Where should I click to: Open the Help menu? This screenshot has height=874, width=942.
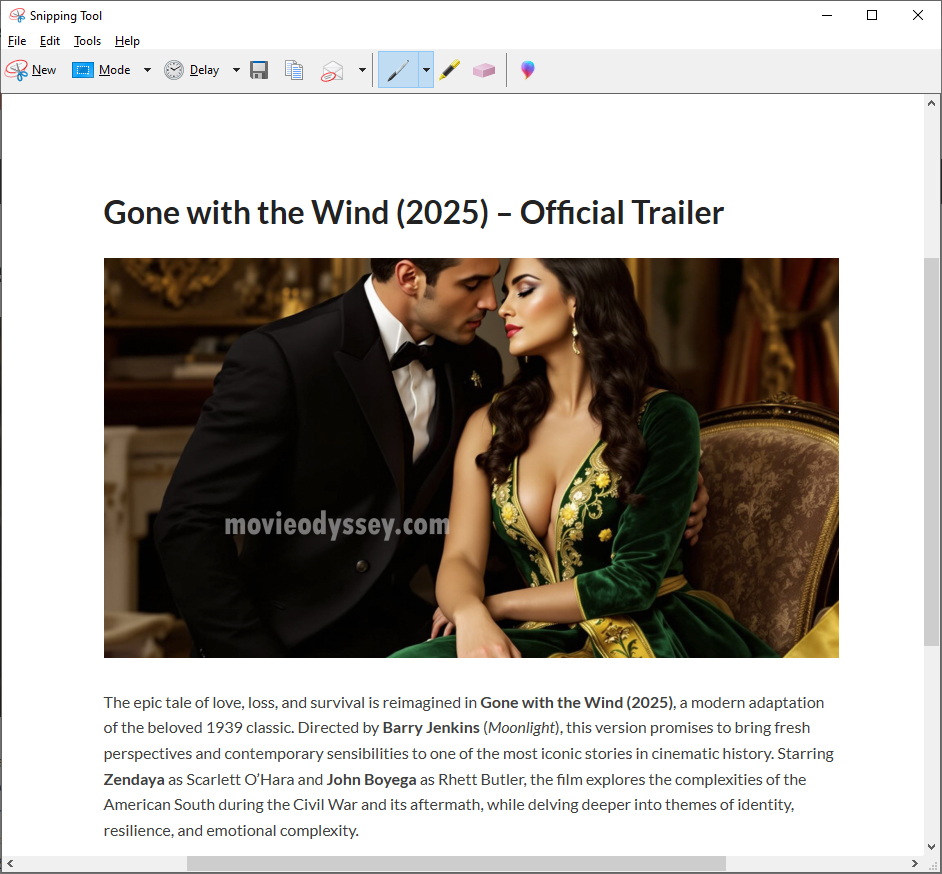coord(127,41)
